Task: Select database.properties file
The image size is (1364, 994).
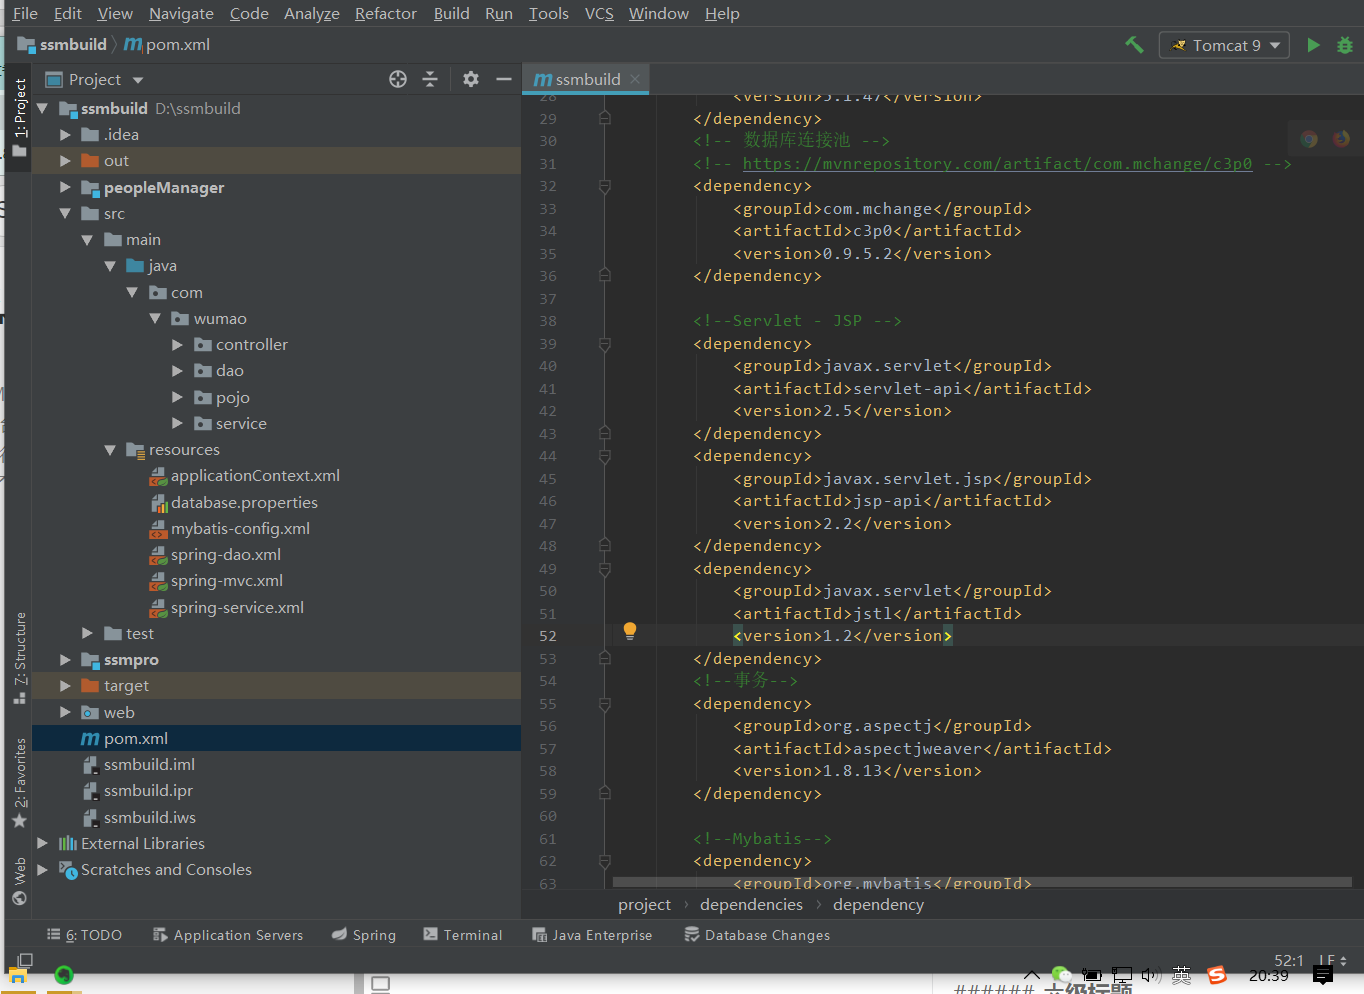Action: click(x=244, y=502)
